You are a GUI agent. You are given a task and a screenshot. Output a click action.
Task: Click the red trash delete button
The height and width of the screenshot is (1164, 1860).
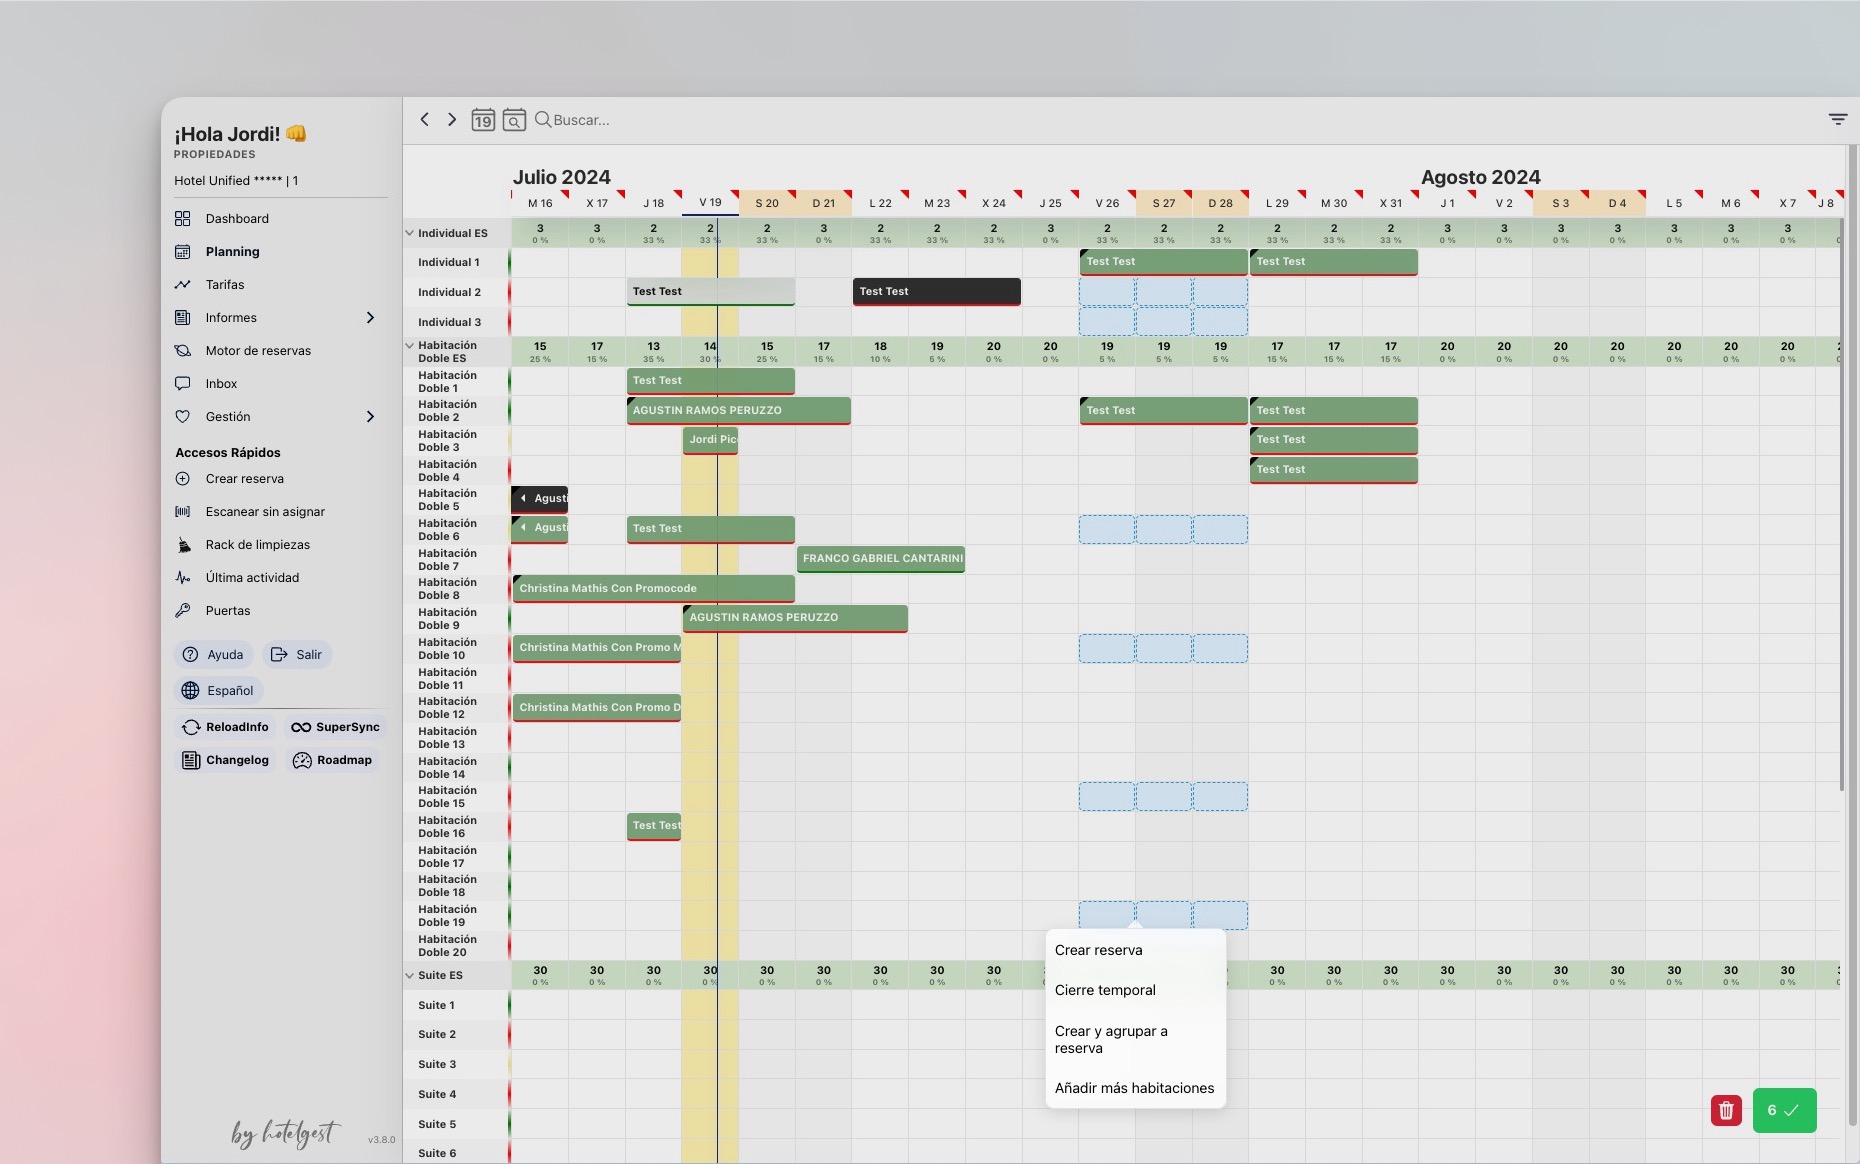tap(1726, 1110)
